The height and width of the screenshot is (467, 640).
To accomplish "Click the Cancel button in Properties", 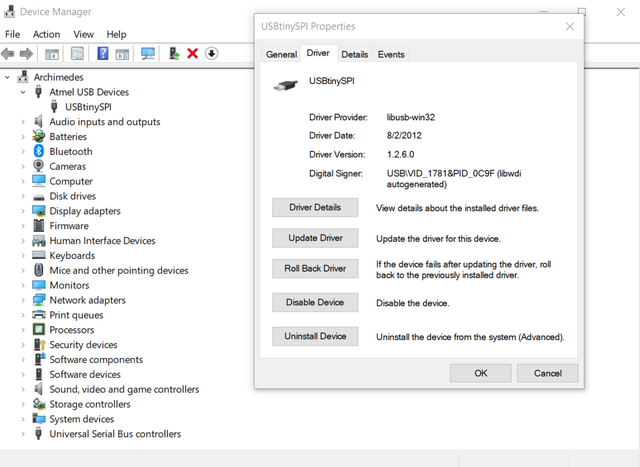I will (548, 373).
